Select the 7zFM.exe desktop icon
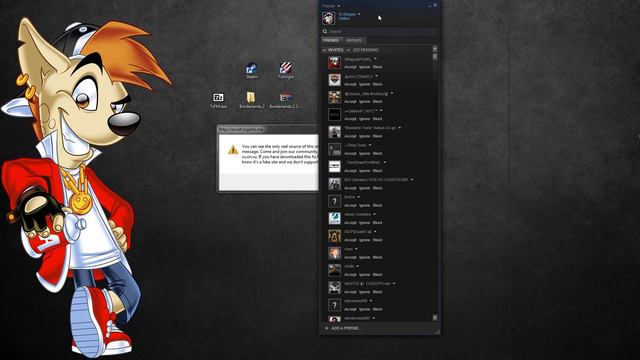 218,100
